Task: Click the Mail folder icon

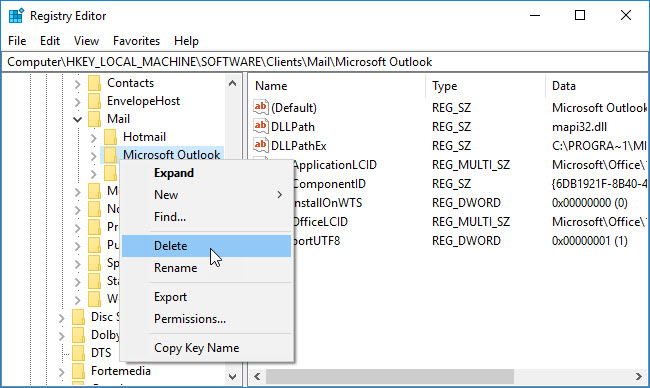Action: (x=95, y=119)
